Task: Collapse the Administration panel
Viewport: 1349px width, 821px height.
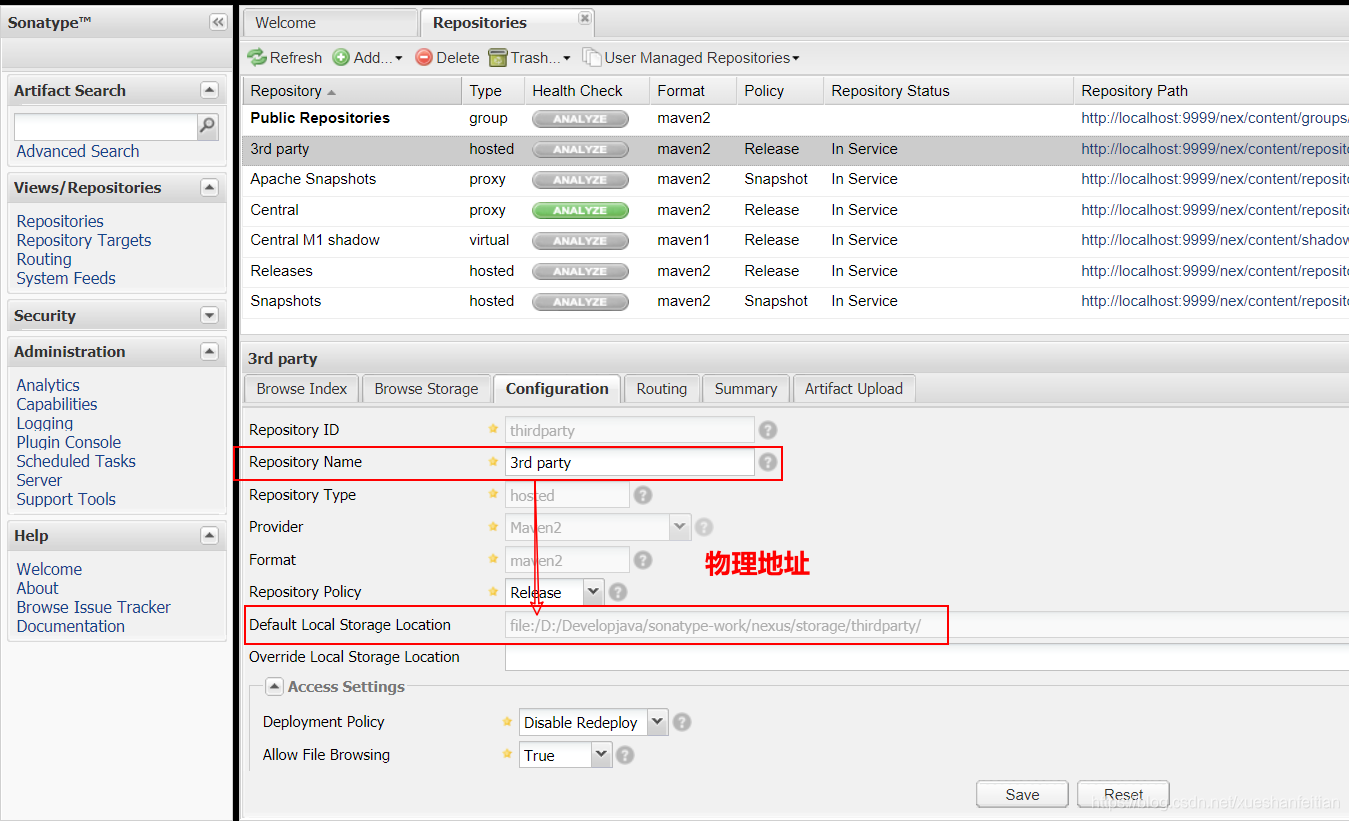Action: 209,351
